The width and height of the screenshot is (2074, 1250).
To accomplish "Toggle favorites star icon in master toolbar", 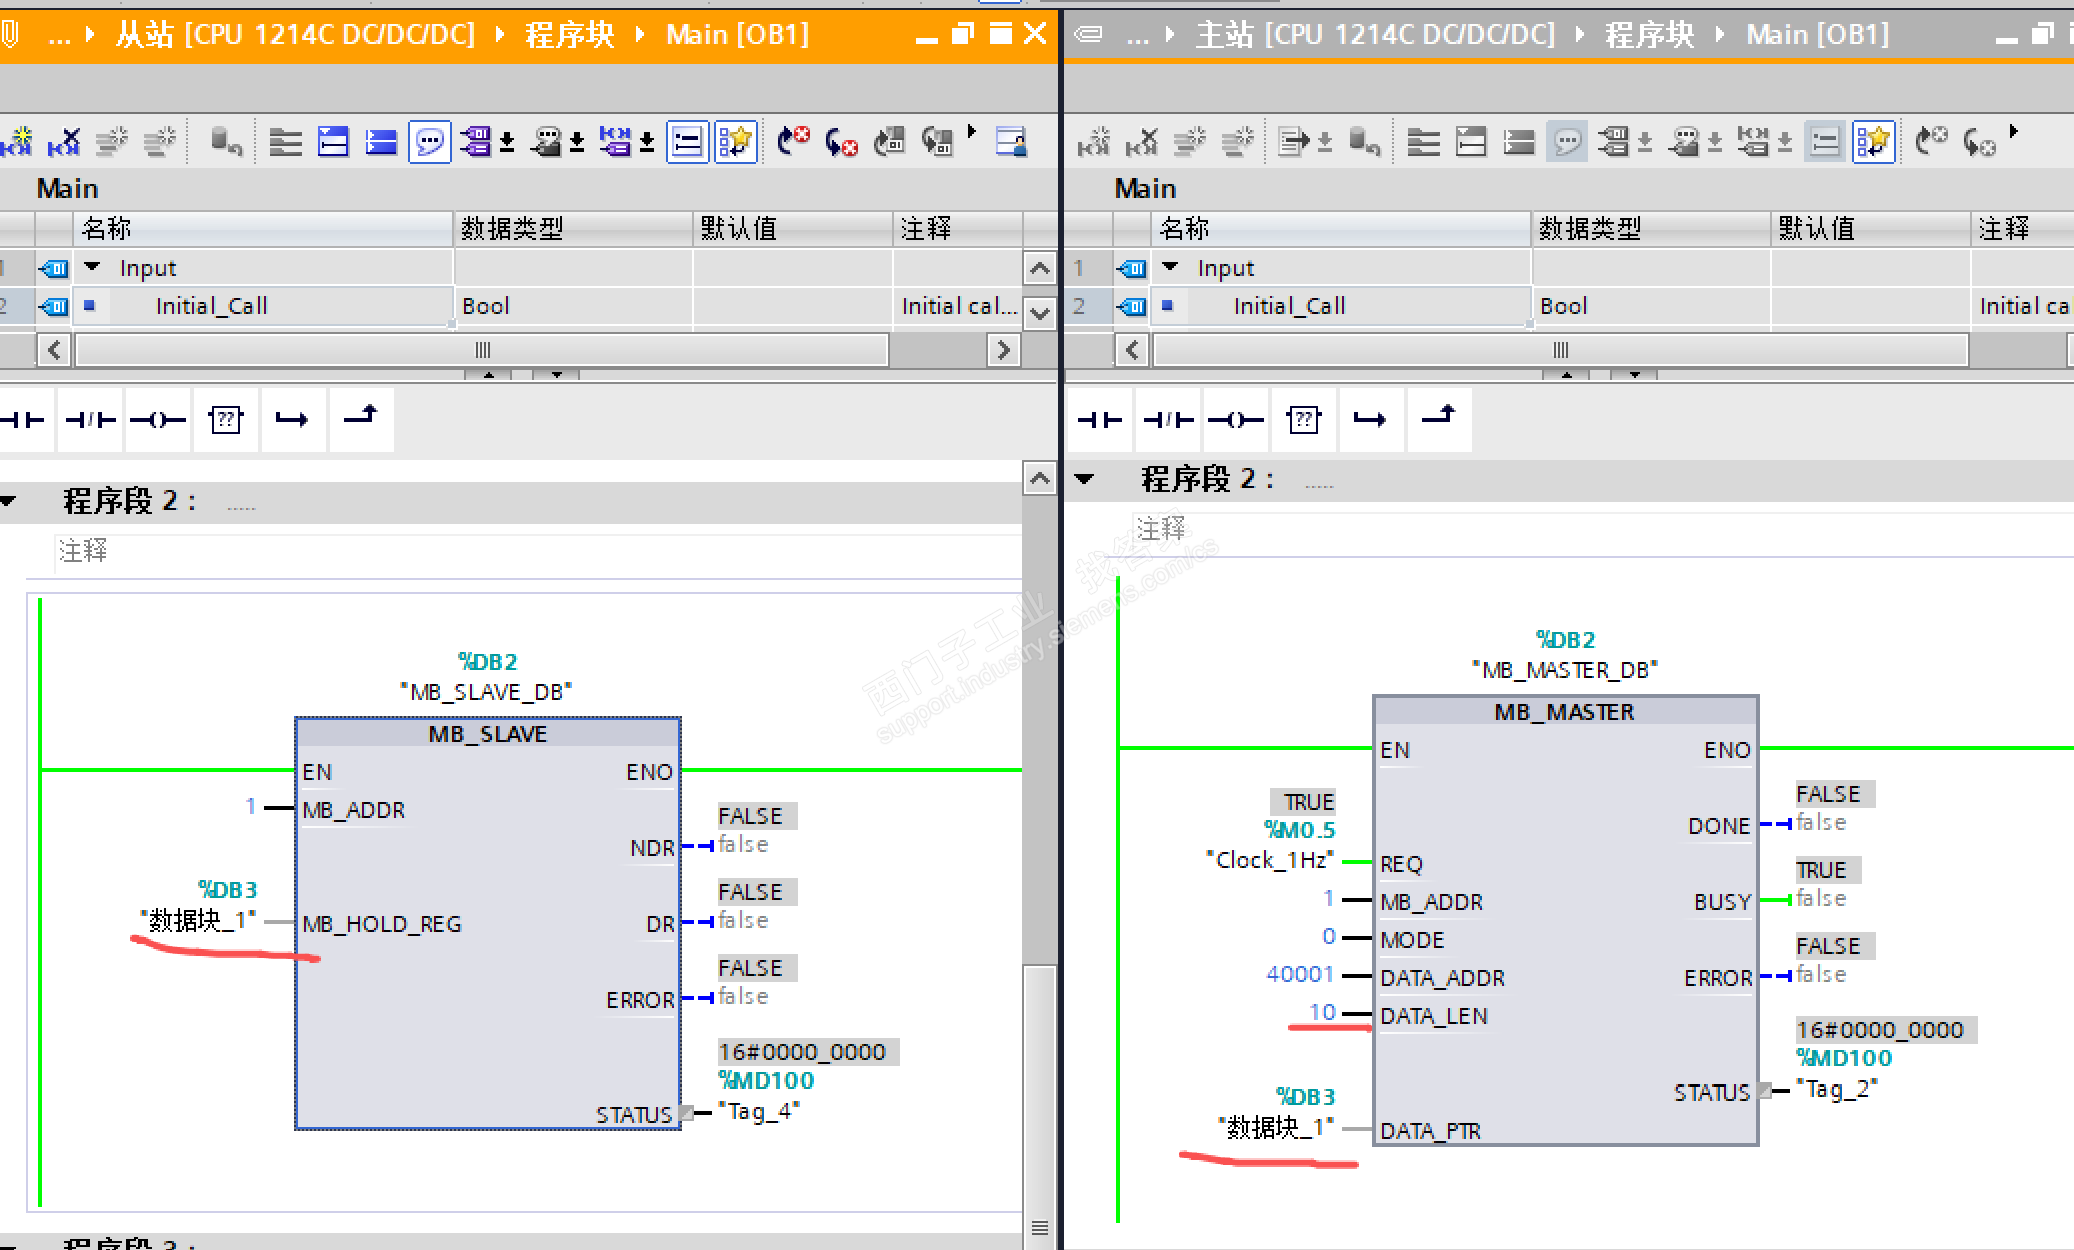I will [1873, 142].
